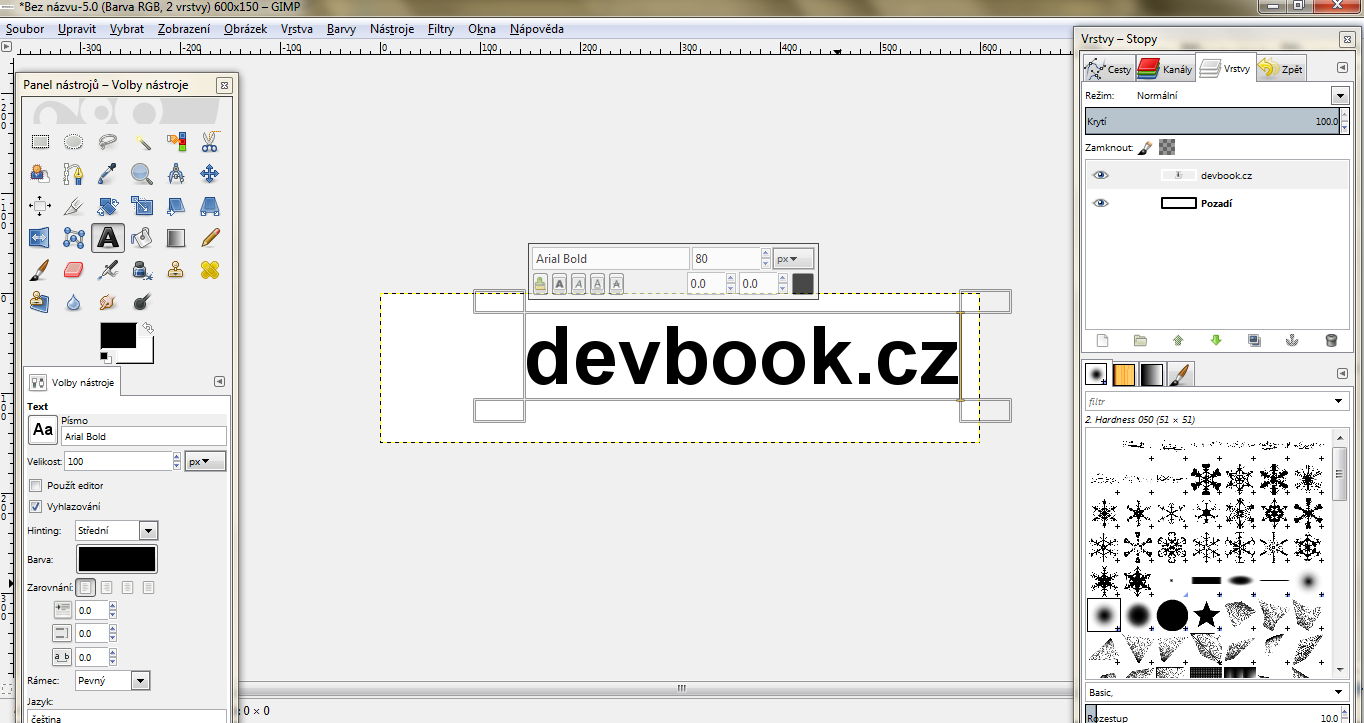Select the Rectangle Select tool
1364x723 pixels.
click(40, 142)
